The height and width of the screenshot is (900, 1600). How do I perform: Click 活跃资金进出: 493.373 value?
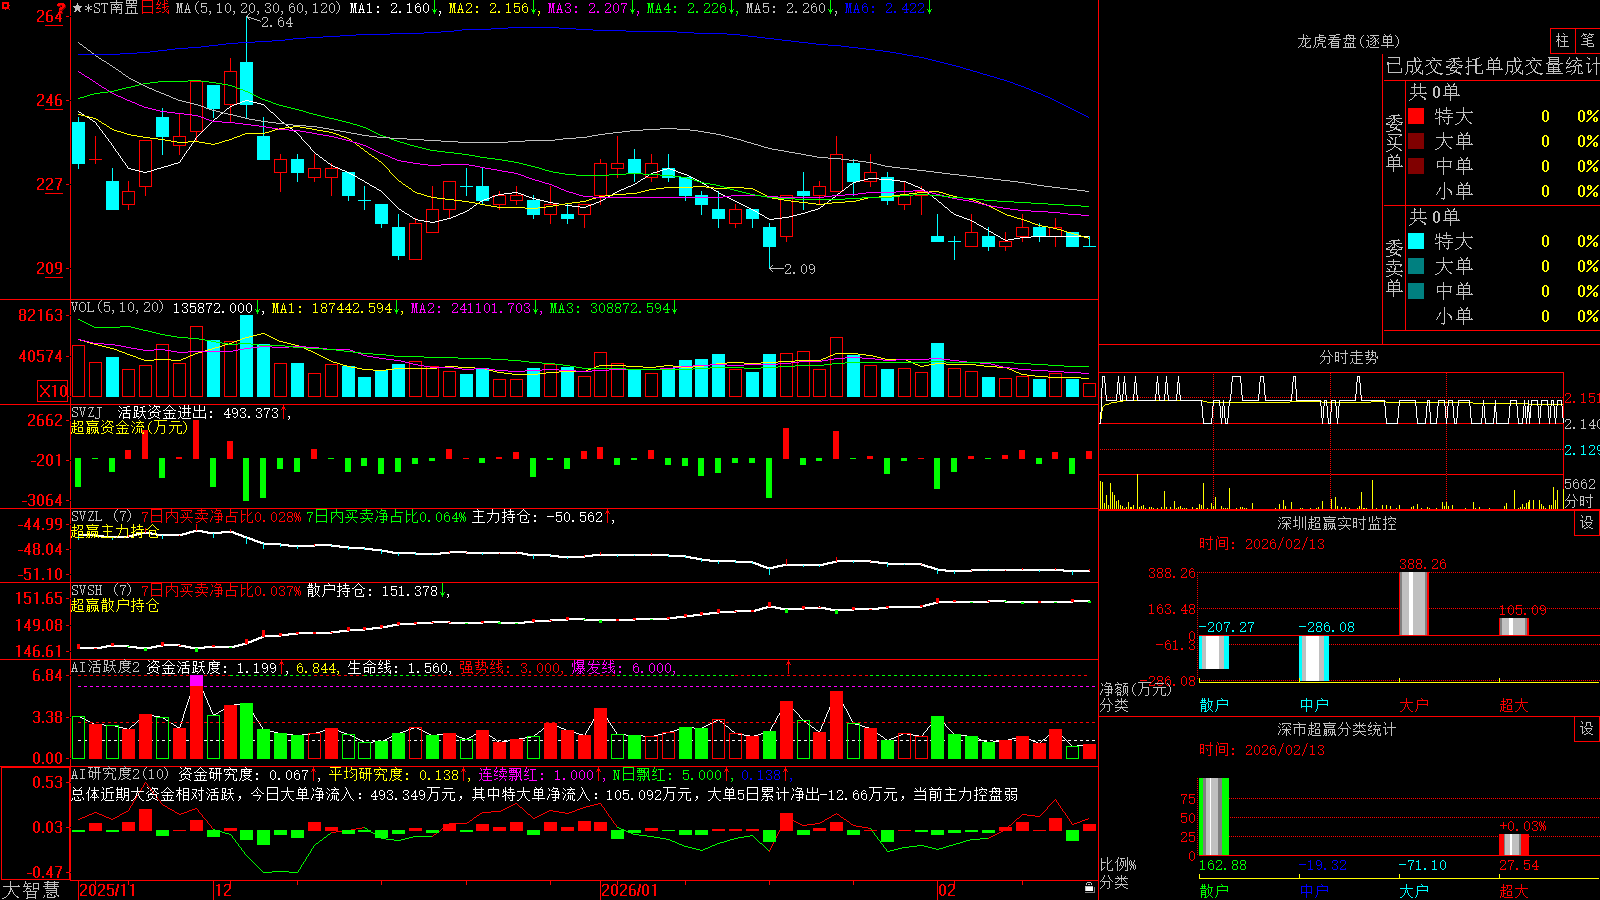[x=204, y=412]
